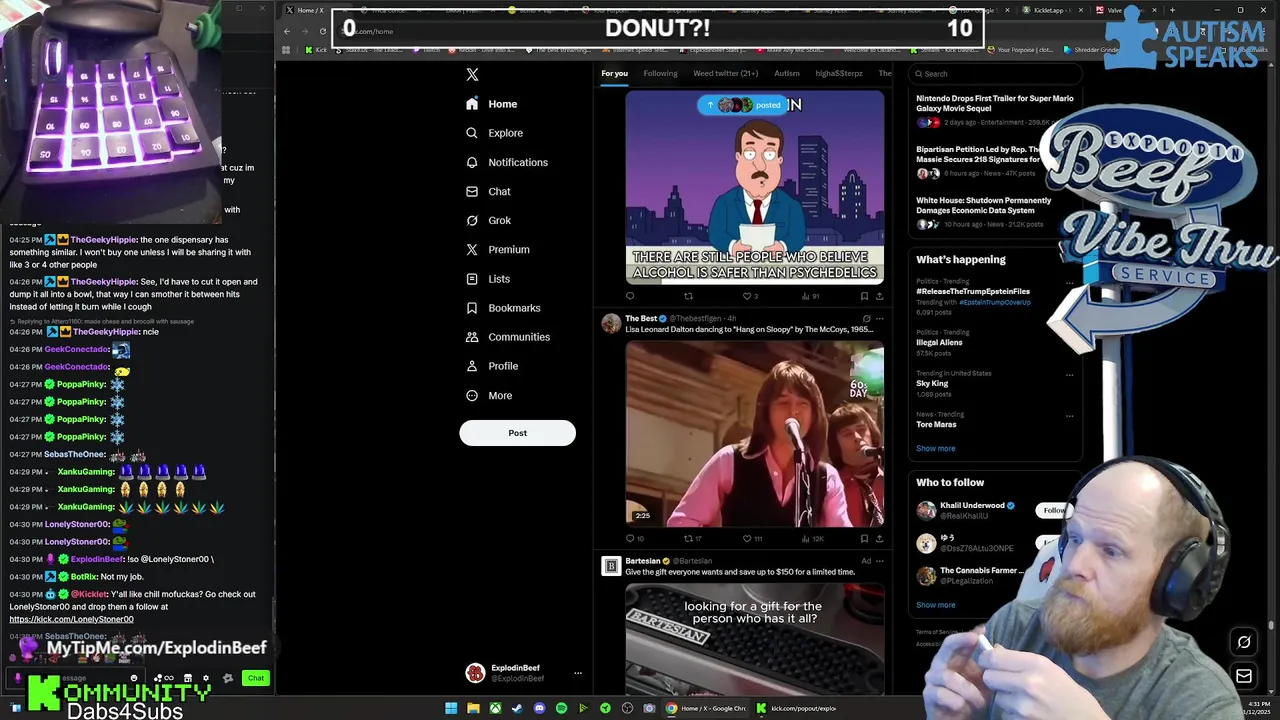Open more options on Bartesian ad
The image size is (1280, 720).
[879, 561]
